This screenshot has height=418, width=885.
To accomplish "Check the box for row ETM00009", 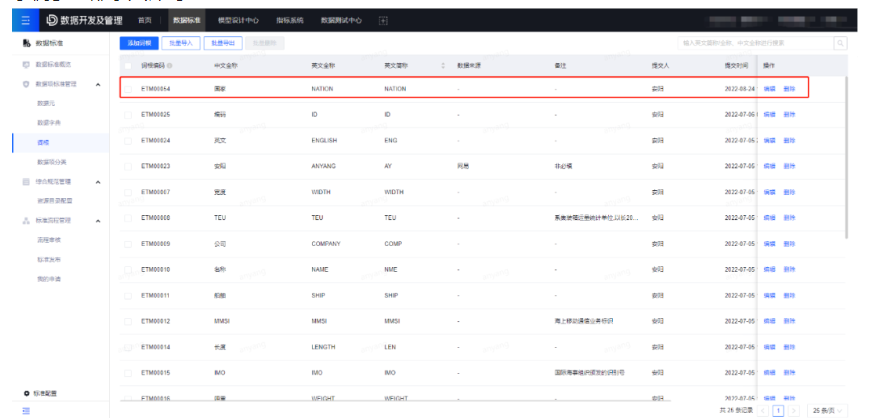I will pyautogui.click(x=128, y=244).
